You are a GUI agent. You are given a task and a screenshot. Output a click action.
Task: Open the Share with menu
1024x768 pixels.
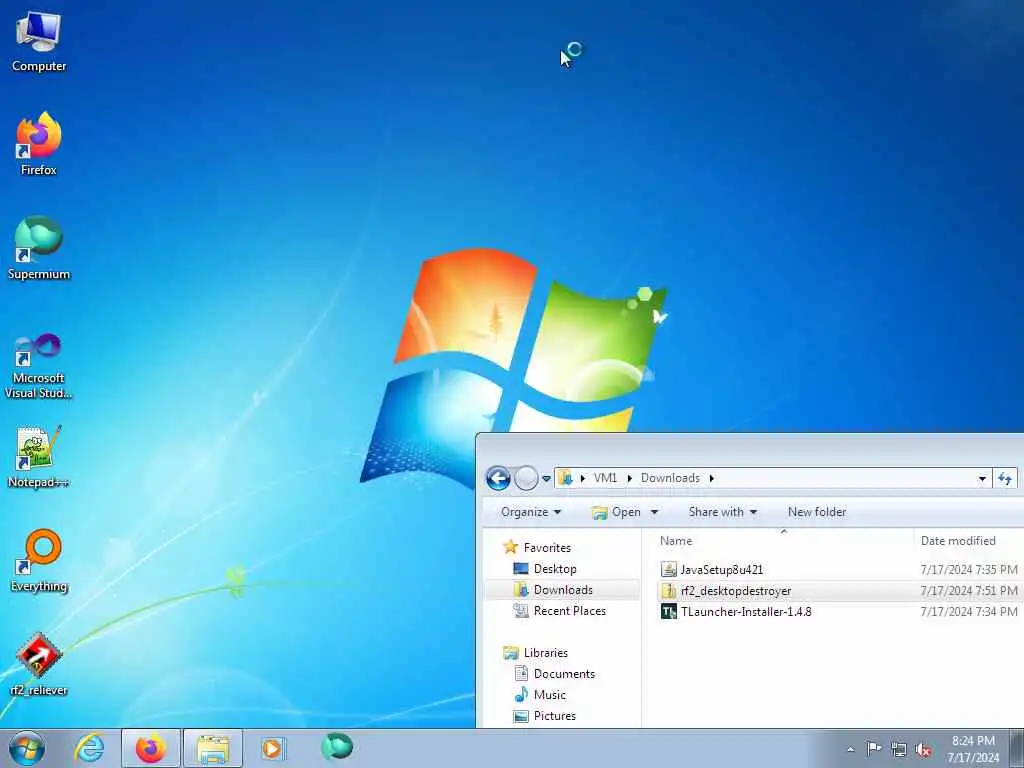click(723, 512)
